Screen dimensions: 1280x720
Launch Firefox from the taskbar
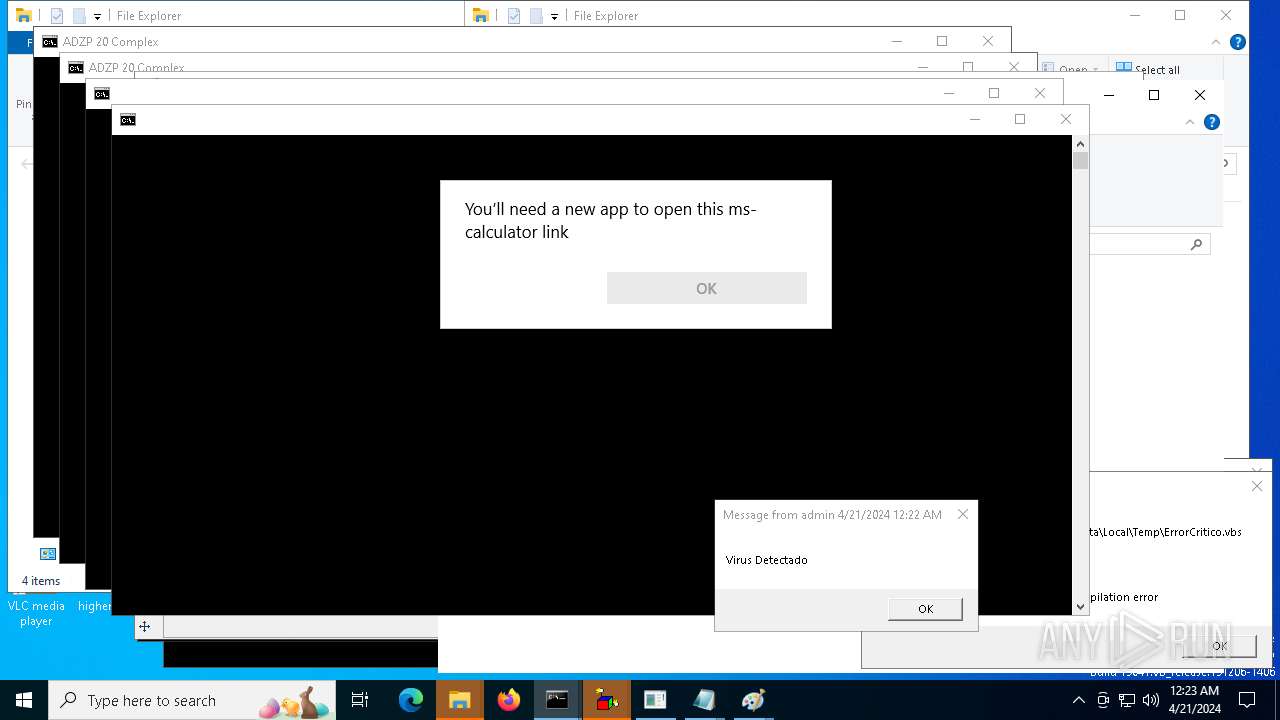[509, 700]
